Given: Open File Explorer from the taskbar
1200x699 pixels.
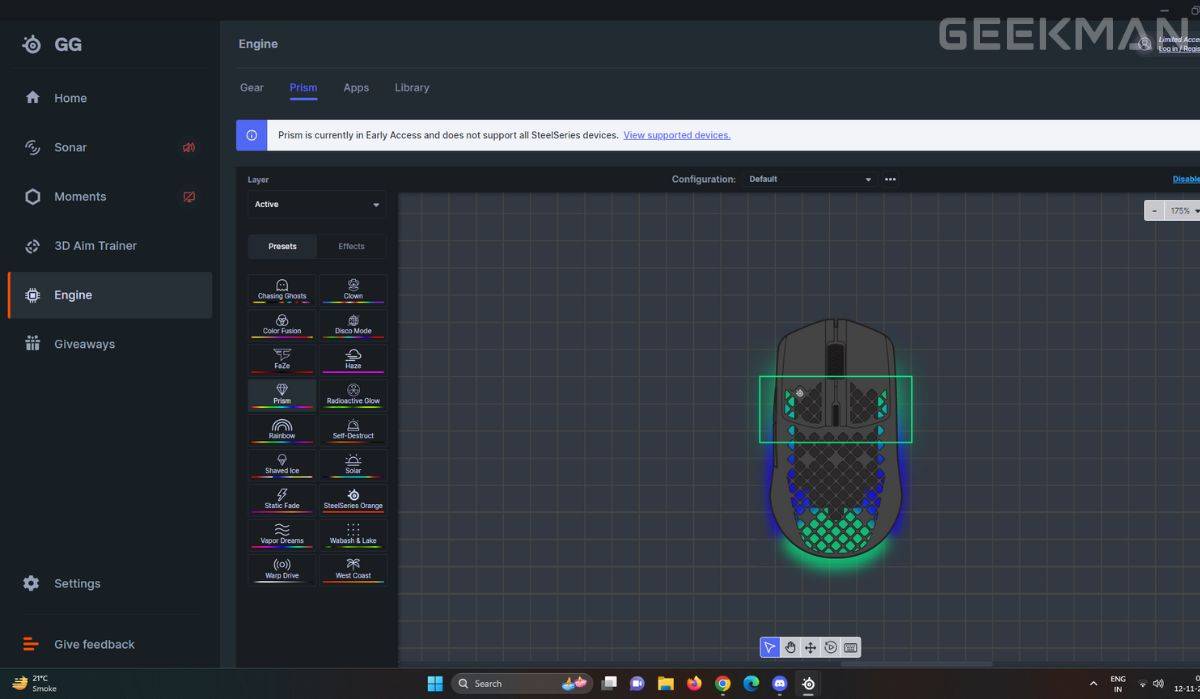Looking at the screenshot, I should [665, 684].
